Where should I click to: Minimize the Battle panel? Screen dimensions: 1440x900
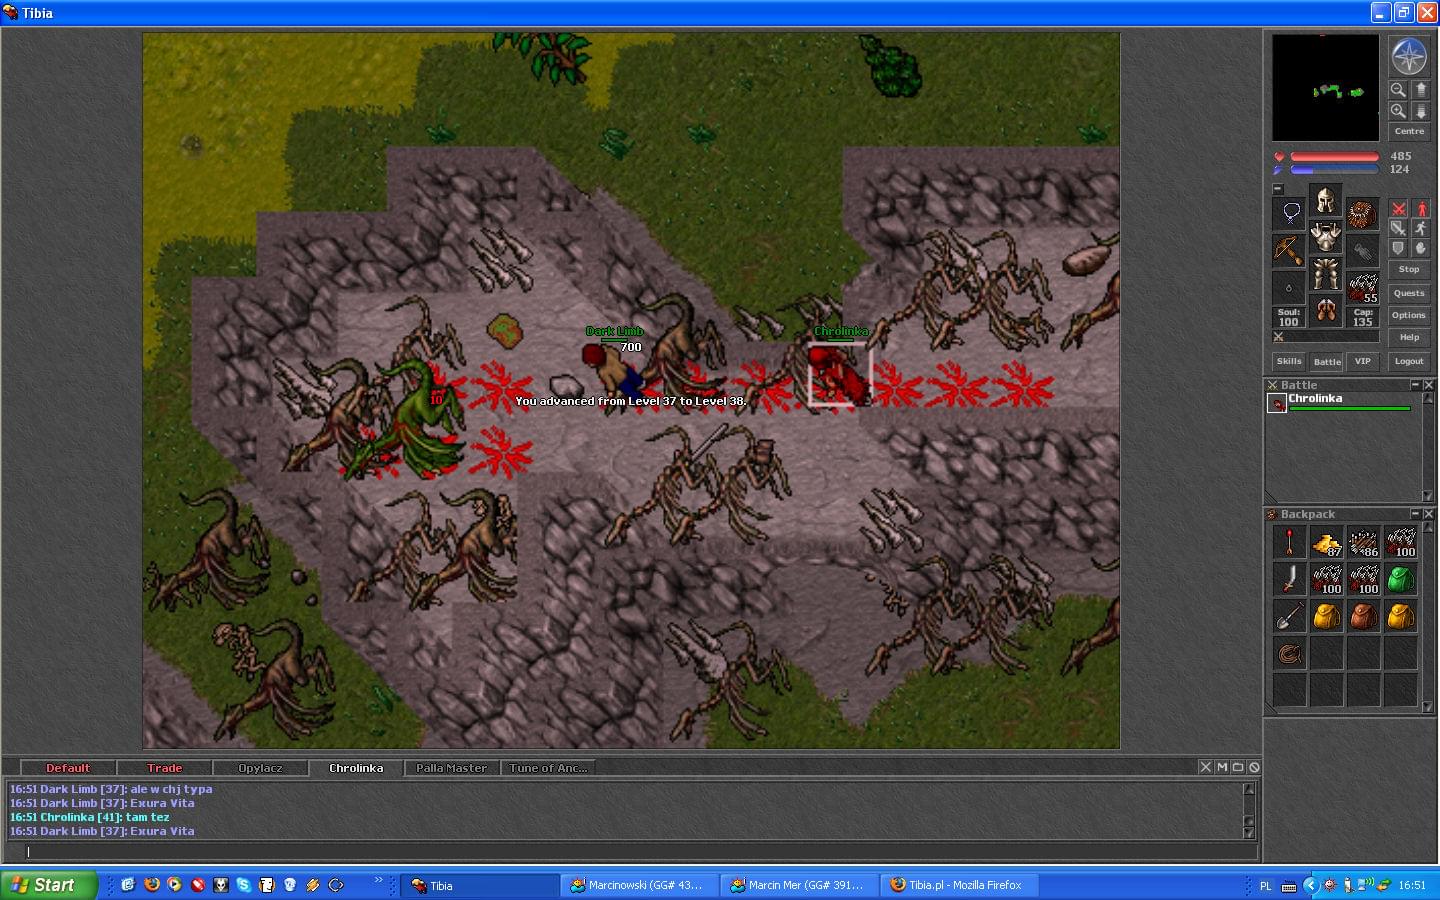coord(1415,385)
